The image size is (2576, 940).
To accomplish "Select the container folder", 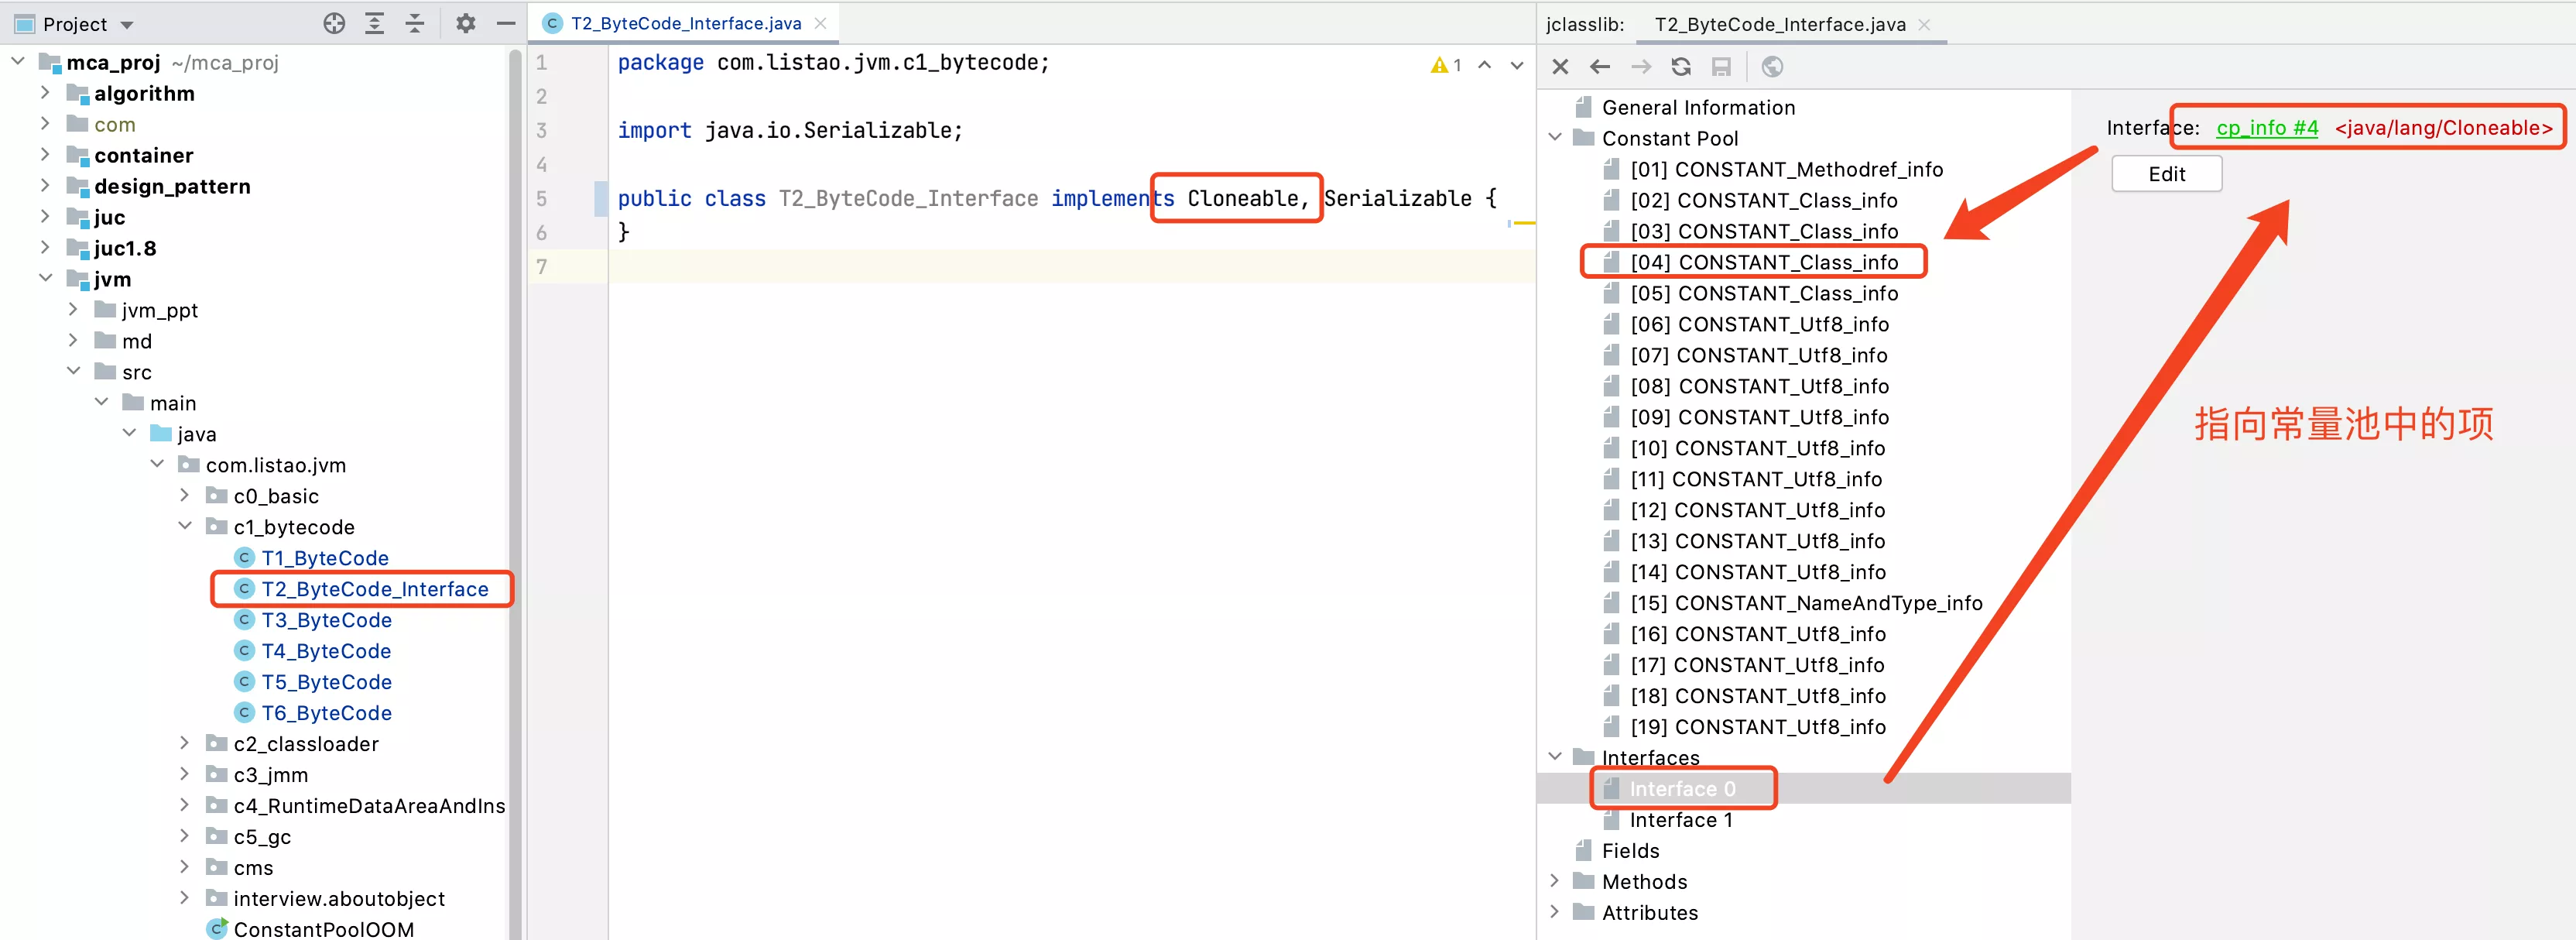I will coord(143,155).
